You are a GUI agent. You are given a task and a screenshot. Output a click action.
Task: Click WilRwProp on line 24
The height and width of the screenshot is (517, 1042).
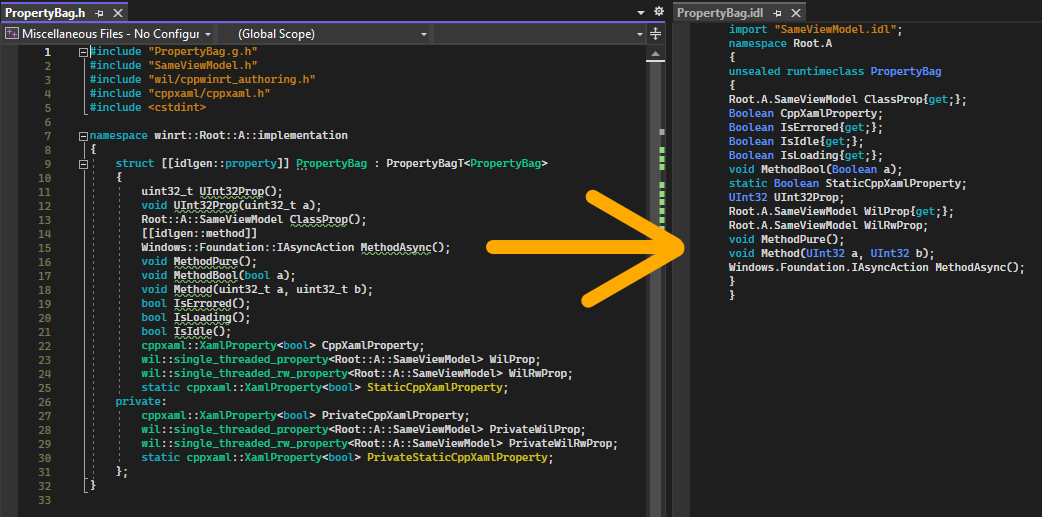pyautogui.click(x=540, y=373)
